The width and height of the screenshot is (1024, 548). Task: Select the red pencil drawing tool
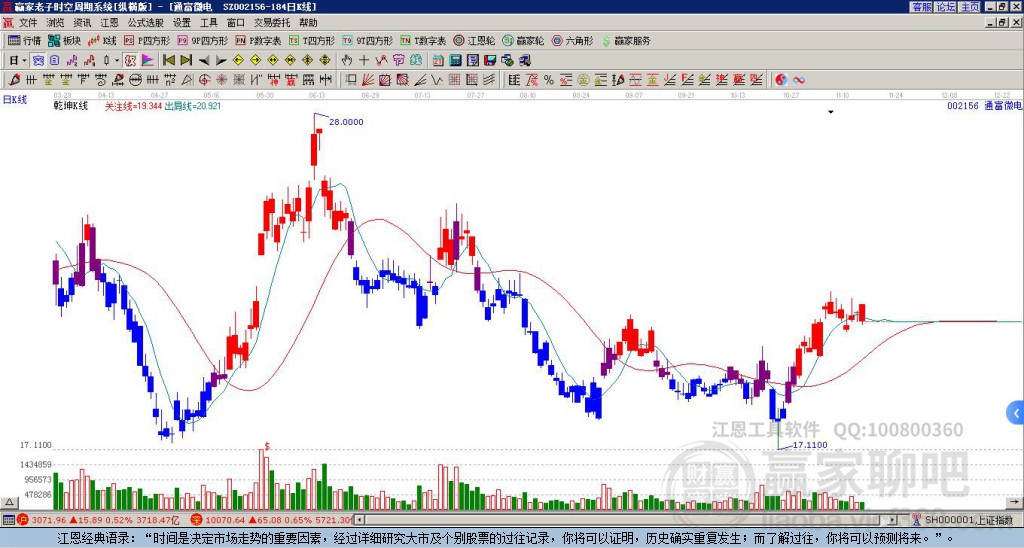point(14,80)
